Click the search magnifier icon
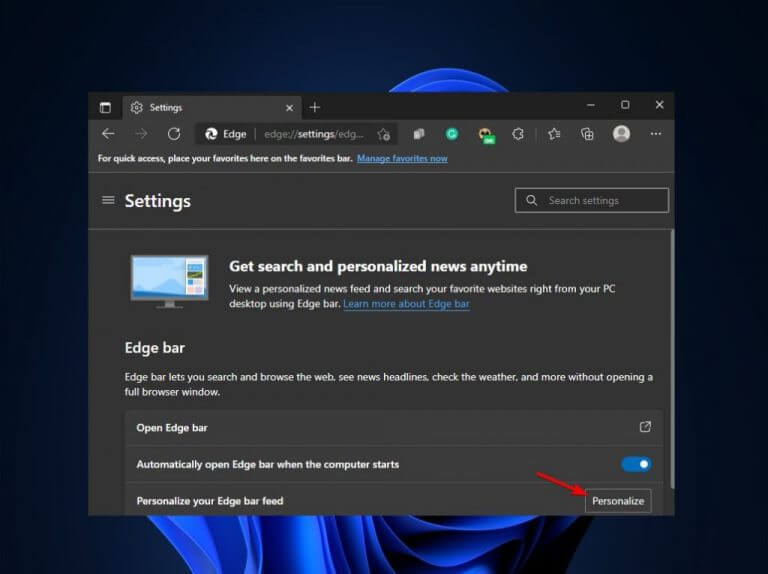The width and height of the screenshot is (768, 574). coord(531,200)
